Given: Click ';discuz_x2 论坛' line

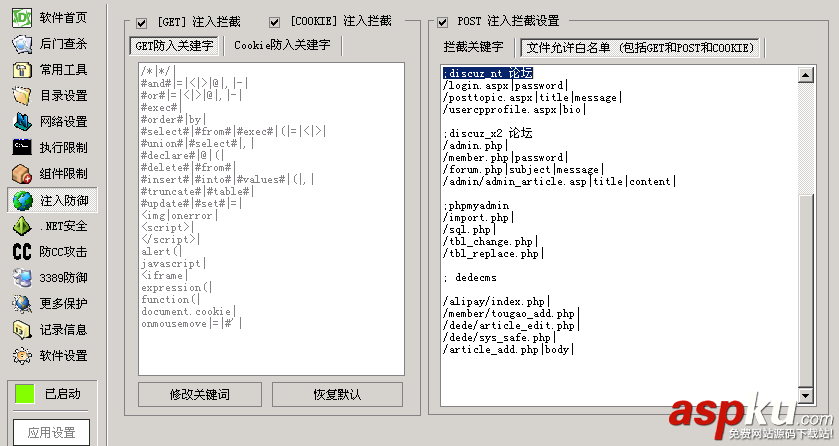Looking at the screenshot, I should tap(487, 134).
